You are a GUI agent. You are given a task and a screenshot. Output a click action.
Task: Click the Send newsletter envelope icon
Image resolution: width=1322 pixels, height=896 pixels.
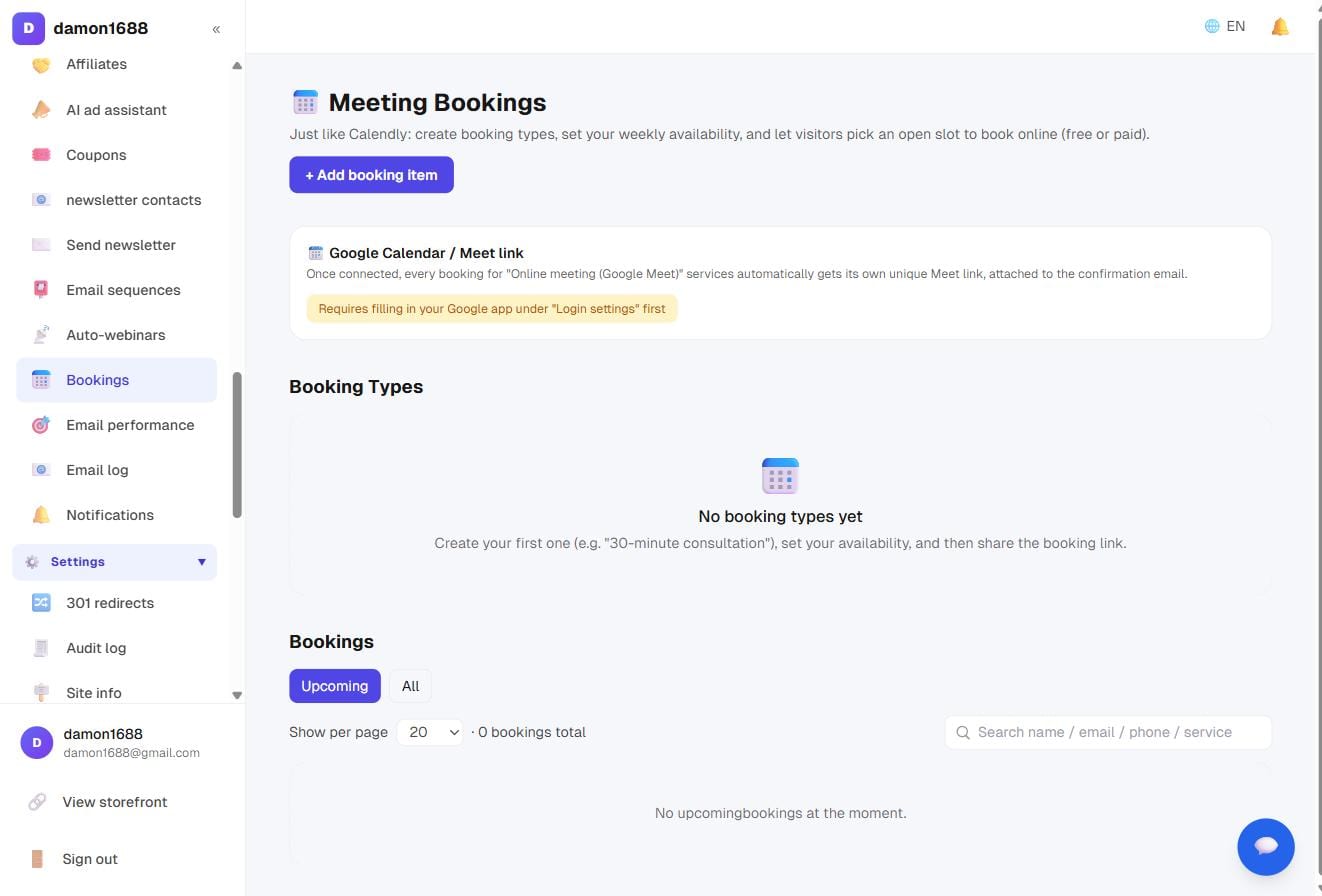click(x=41, y=245)
